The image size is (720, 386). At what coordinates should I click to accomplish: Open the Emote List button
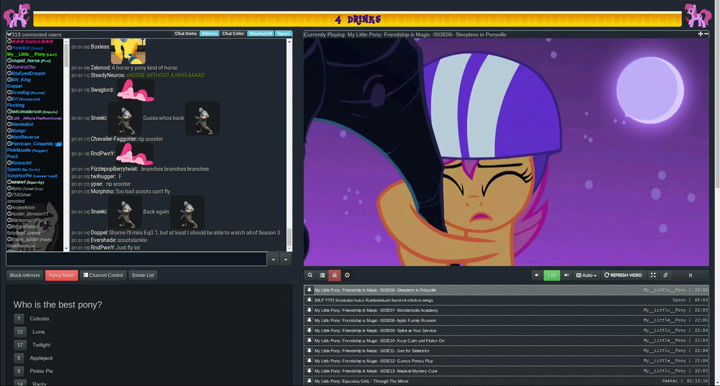click(143, 275)
